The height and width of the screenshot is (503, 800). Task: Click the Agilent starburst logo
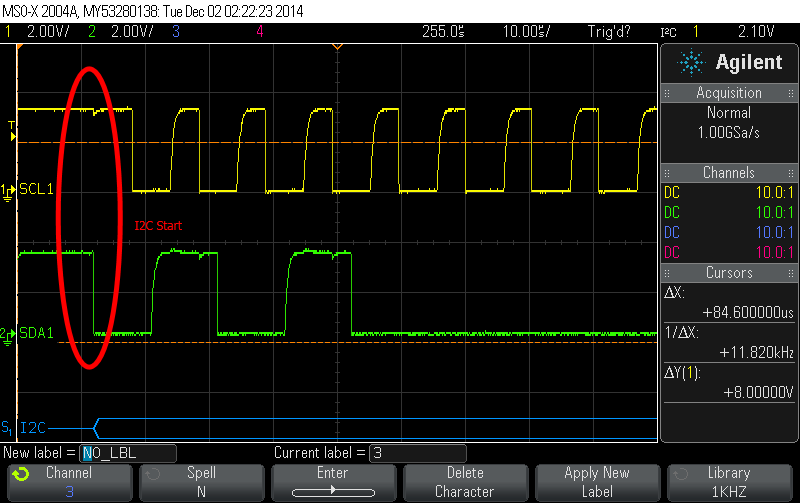pos(691,63)
